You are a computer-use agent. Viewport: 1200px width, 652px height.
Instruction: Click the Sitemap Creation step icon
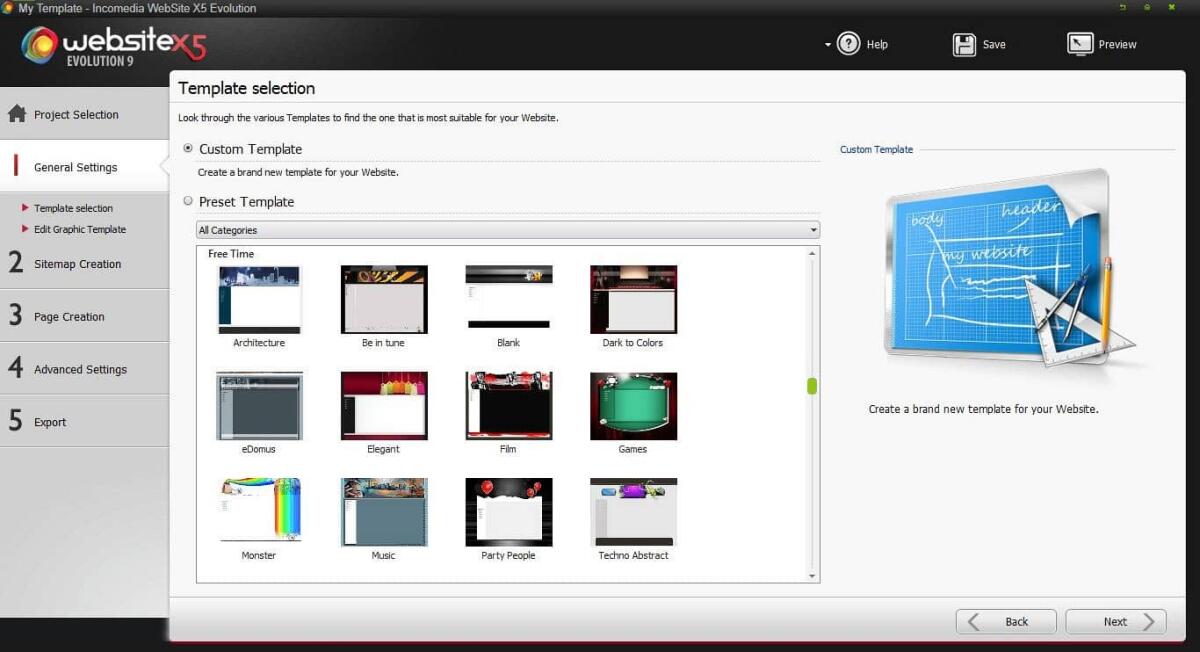[15, 263]
